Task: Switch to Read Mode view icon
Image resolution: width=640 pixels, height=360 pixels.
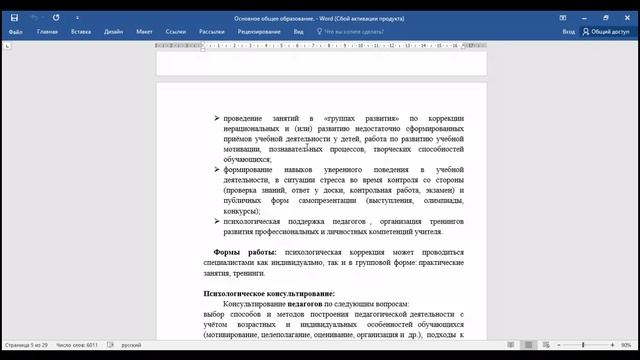Action: pos(511,345)
